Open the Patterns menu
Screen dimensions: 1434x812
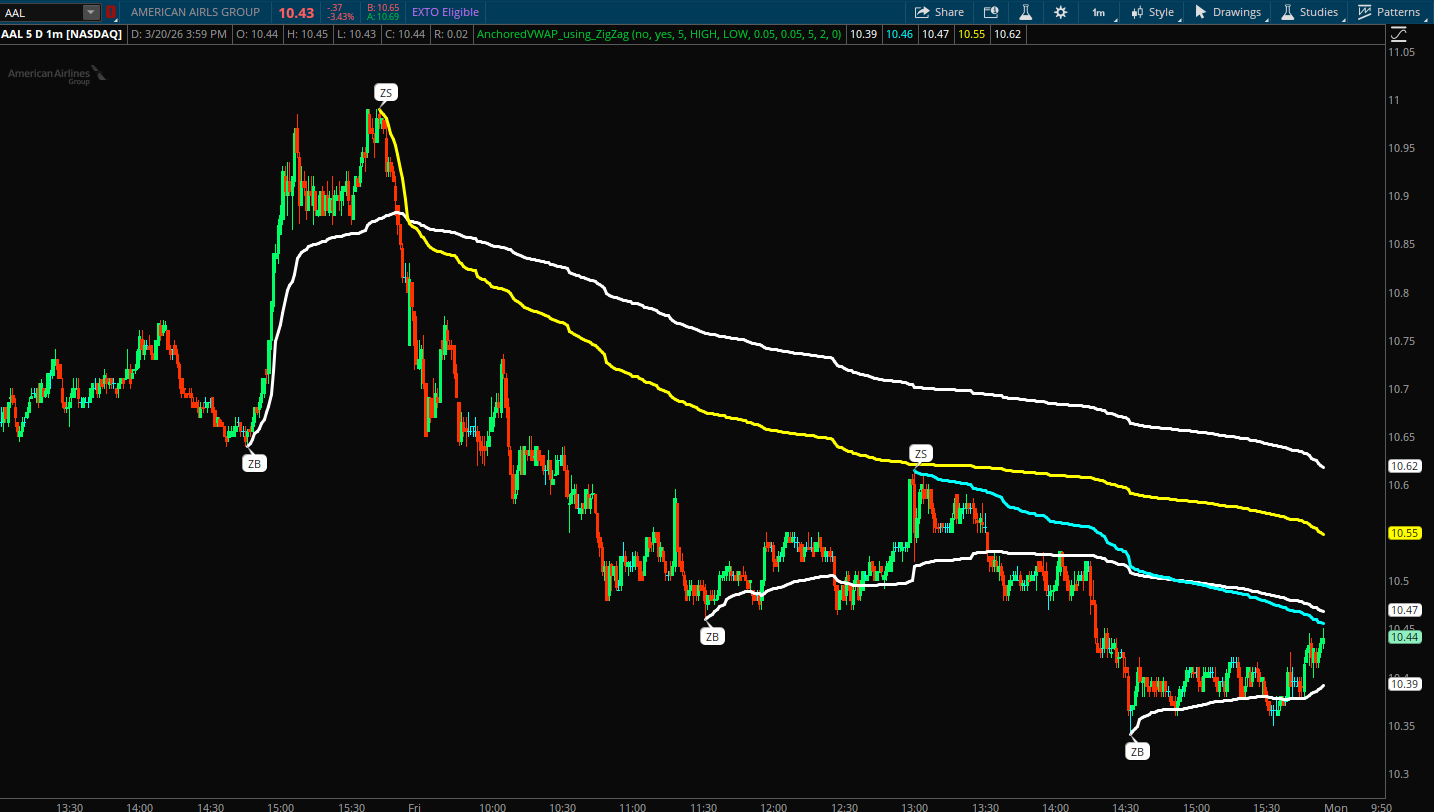click(x=1390, y=12)
